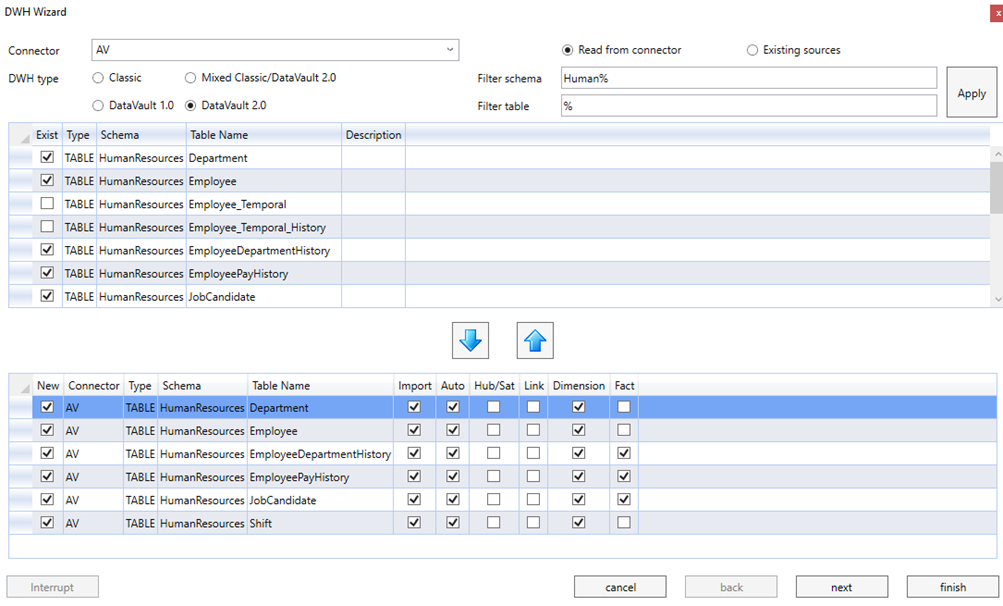Click the next button
Viewport: 1003px width, 606px height.
coord(841,587)
